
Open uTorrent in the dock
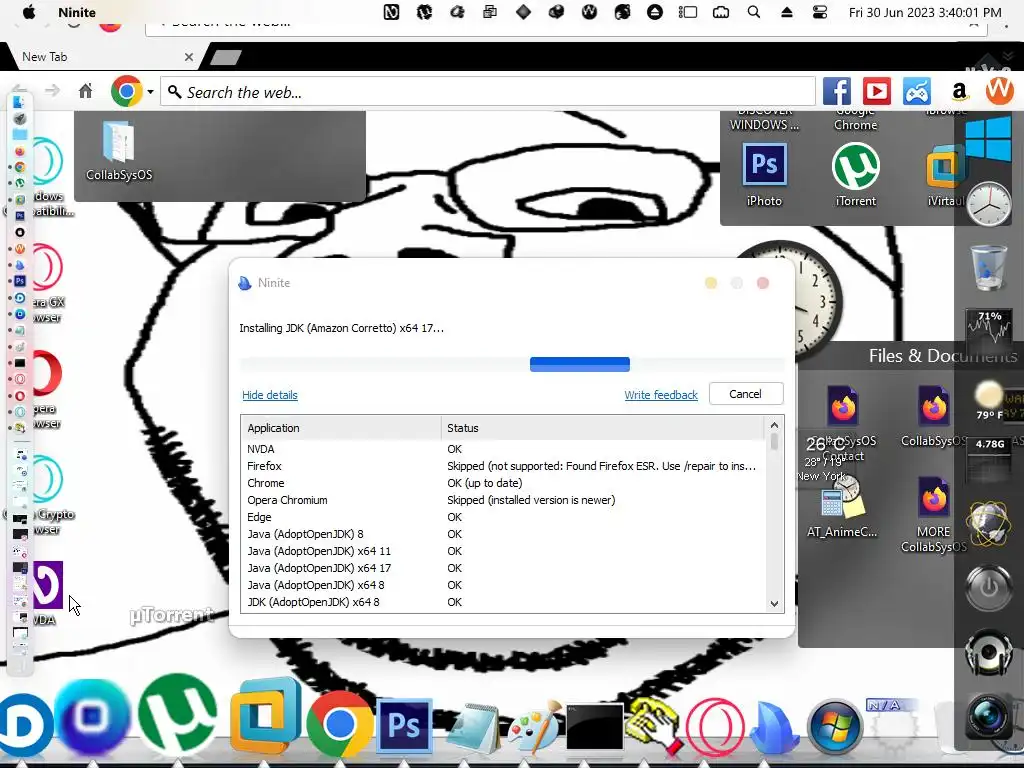coord(178,714)
